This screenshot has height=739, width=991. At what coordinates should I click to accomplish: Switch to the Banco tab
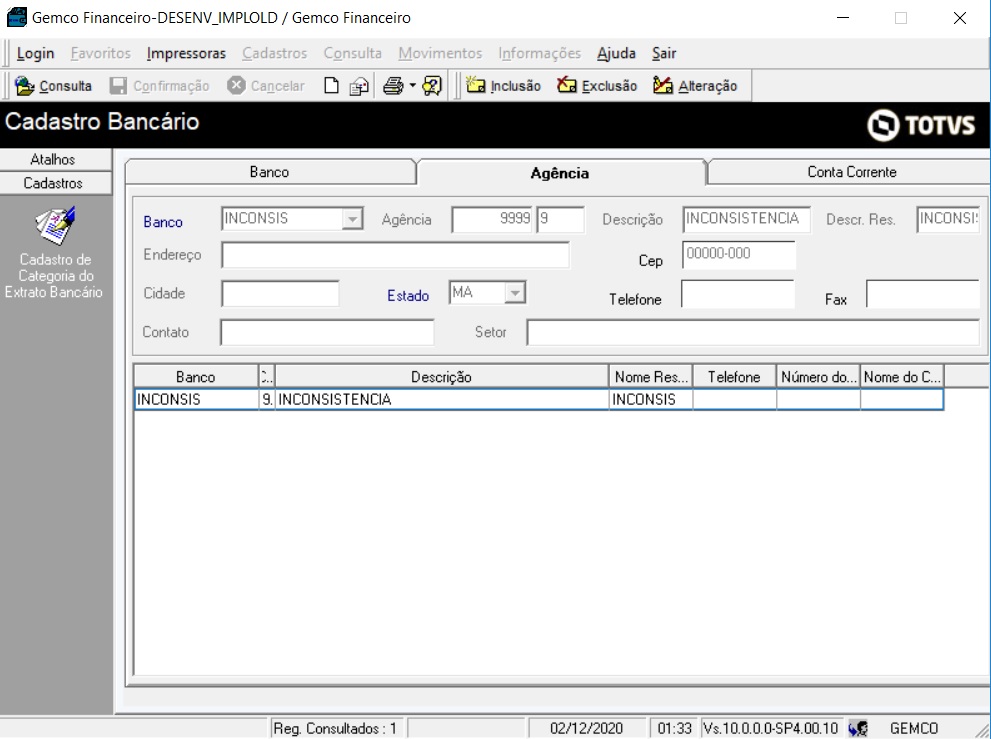[x=270, y=172]
